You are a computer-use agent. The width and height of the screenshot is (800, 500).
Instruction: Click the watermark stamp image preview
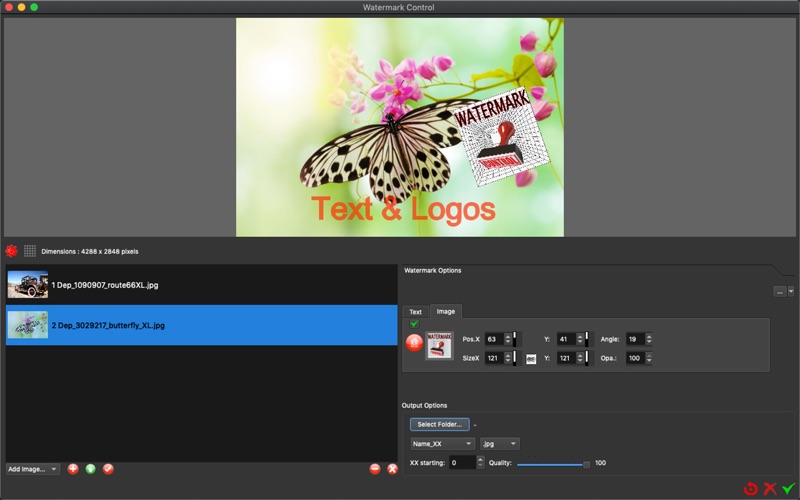[439, 346]
